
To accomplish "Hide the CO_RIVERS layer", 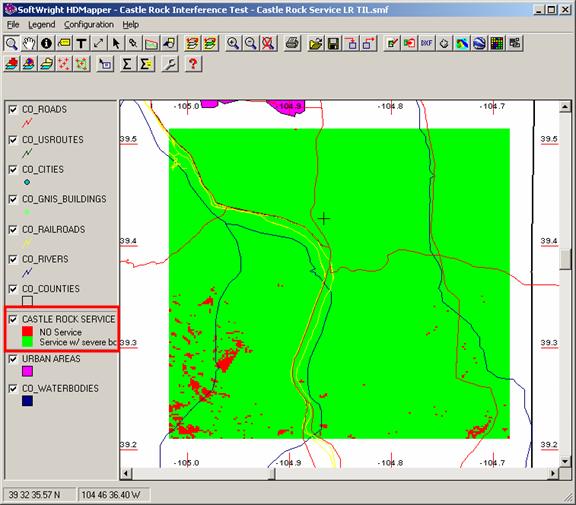I will 13,259.
